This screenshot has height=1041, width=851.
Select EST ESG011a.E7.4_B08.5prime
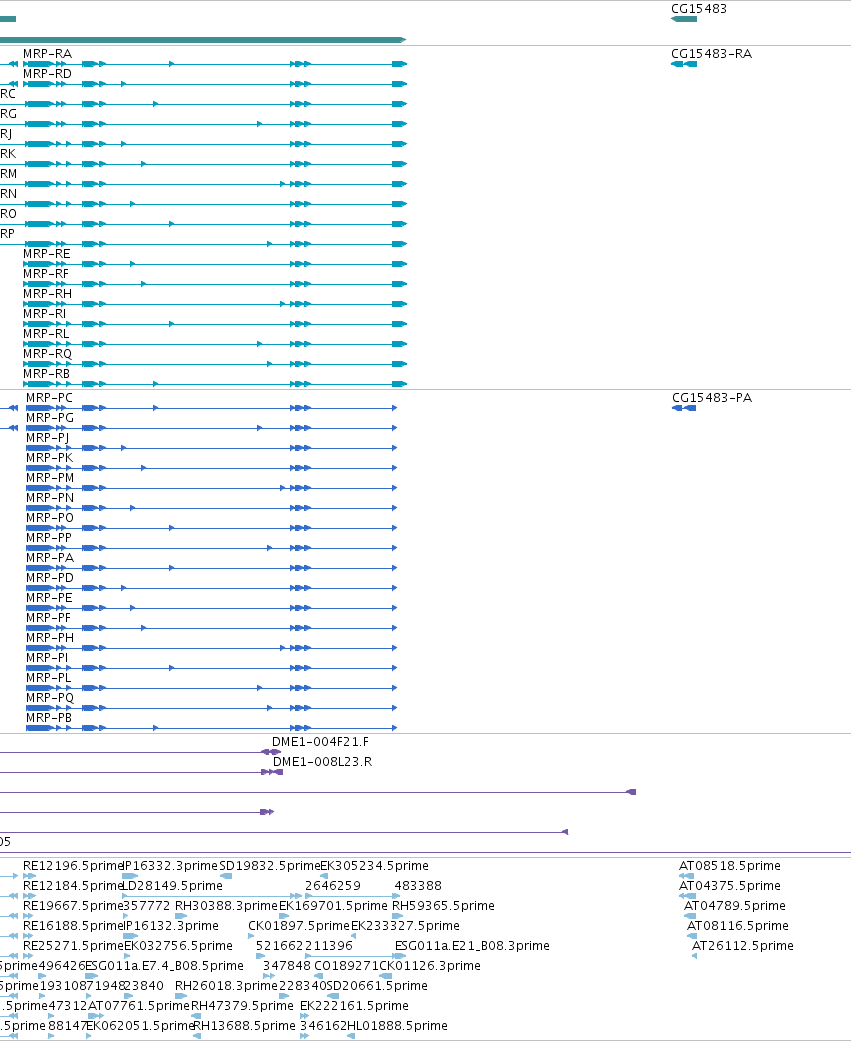[x=164, y=965]
